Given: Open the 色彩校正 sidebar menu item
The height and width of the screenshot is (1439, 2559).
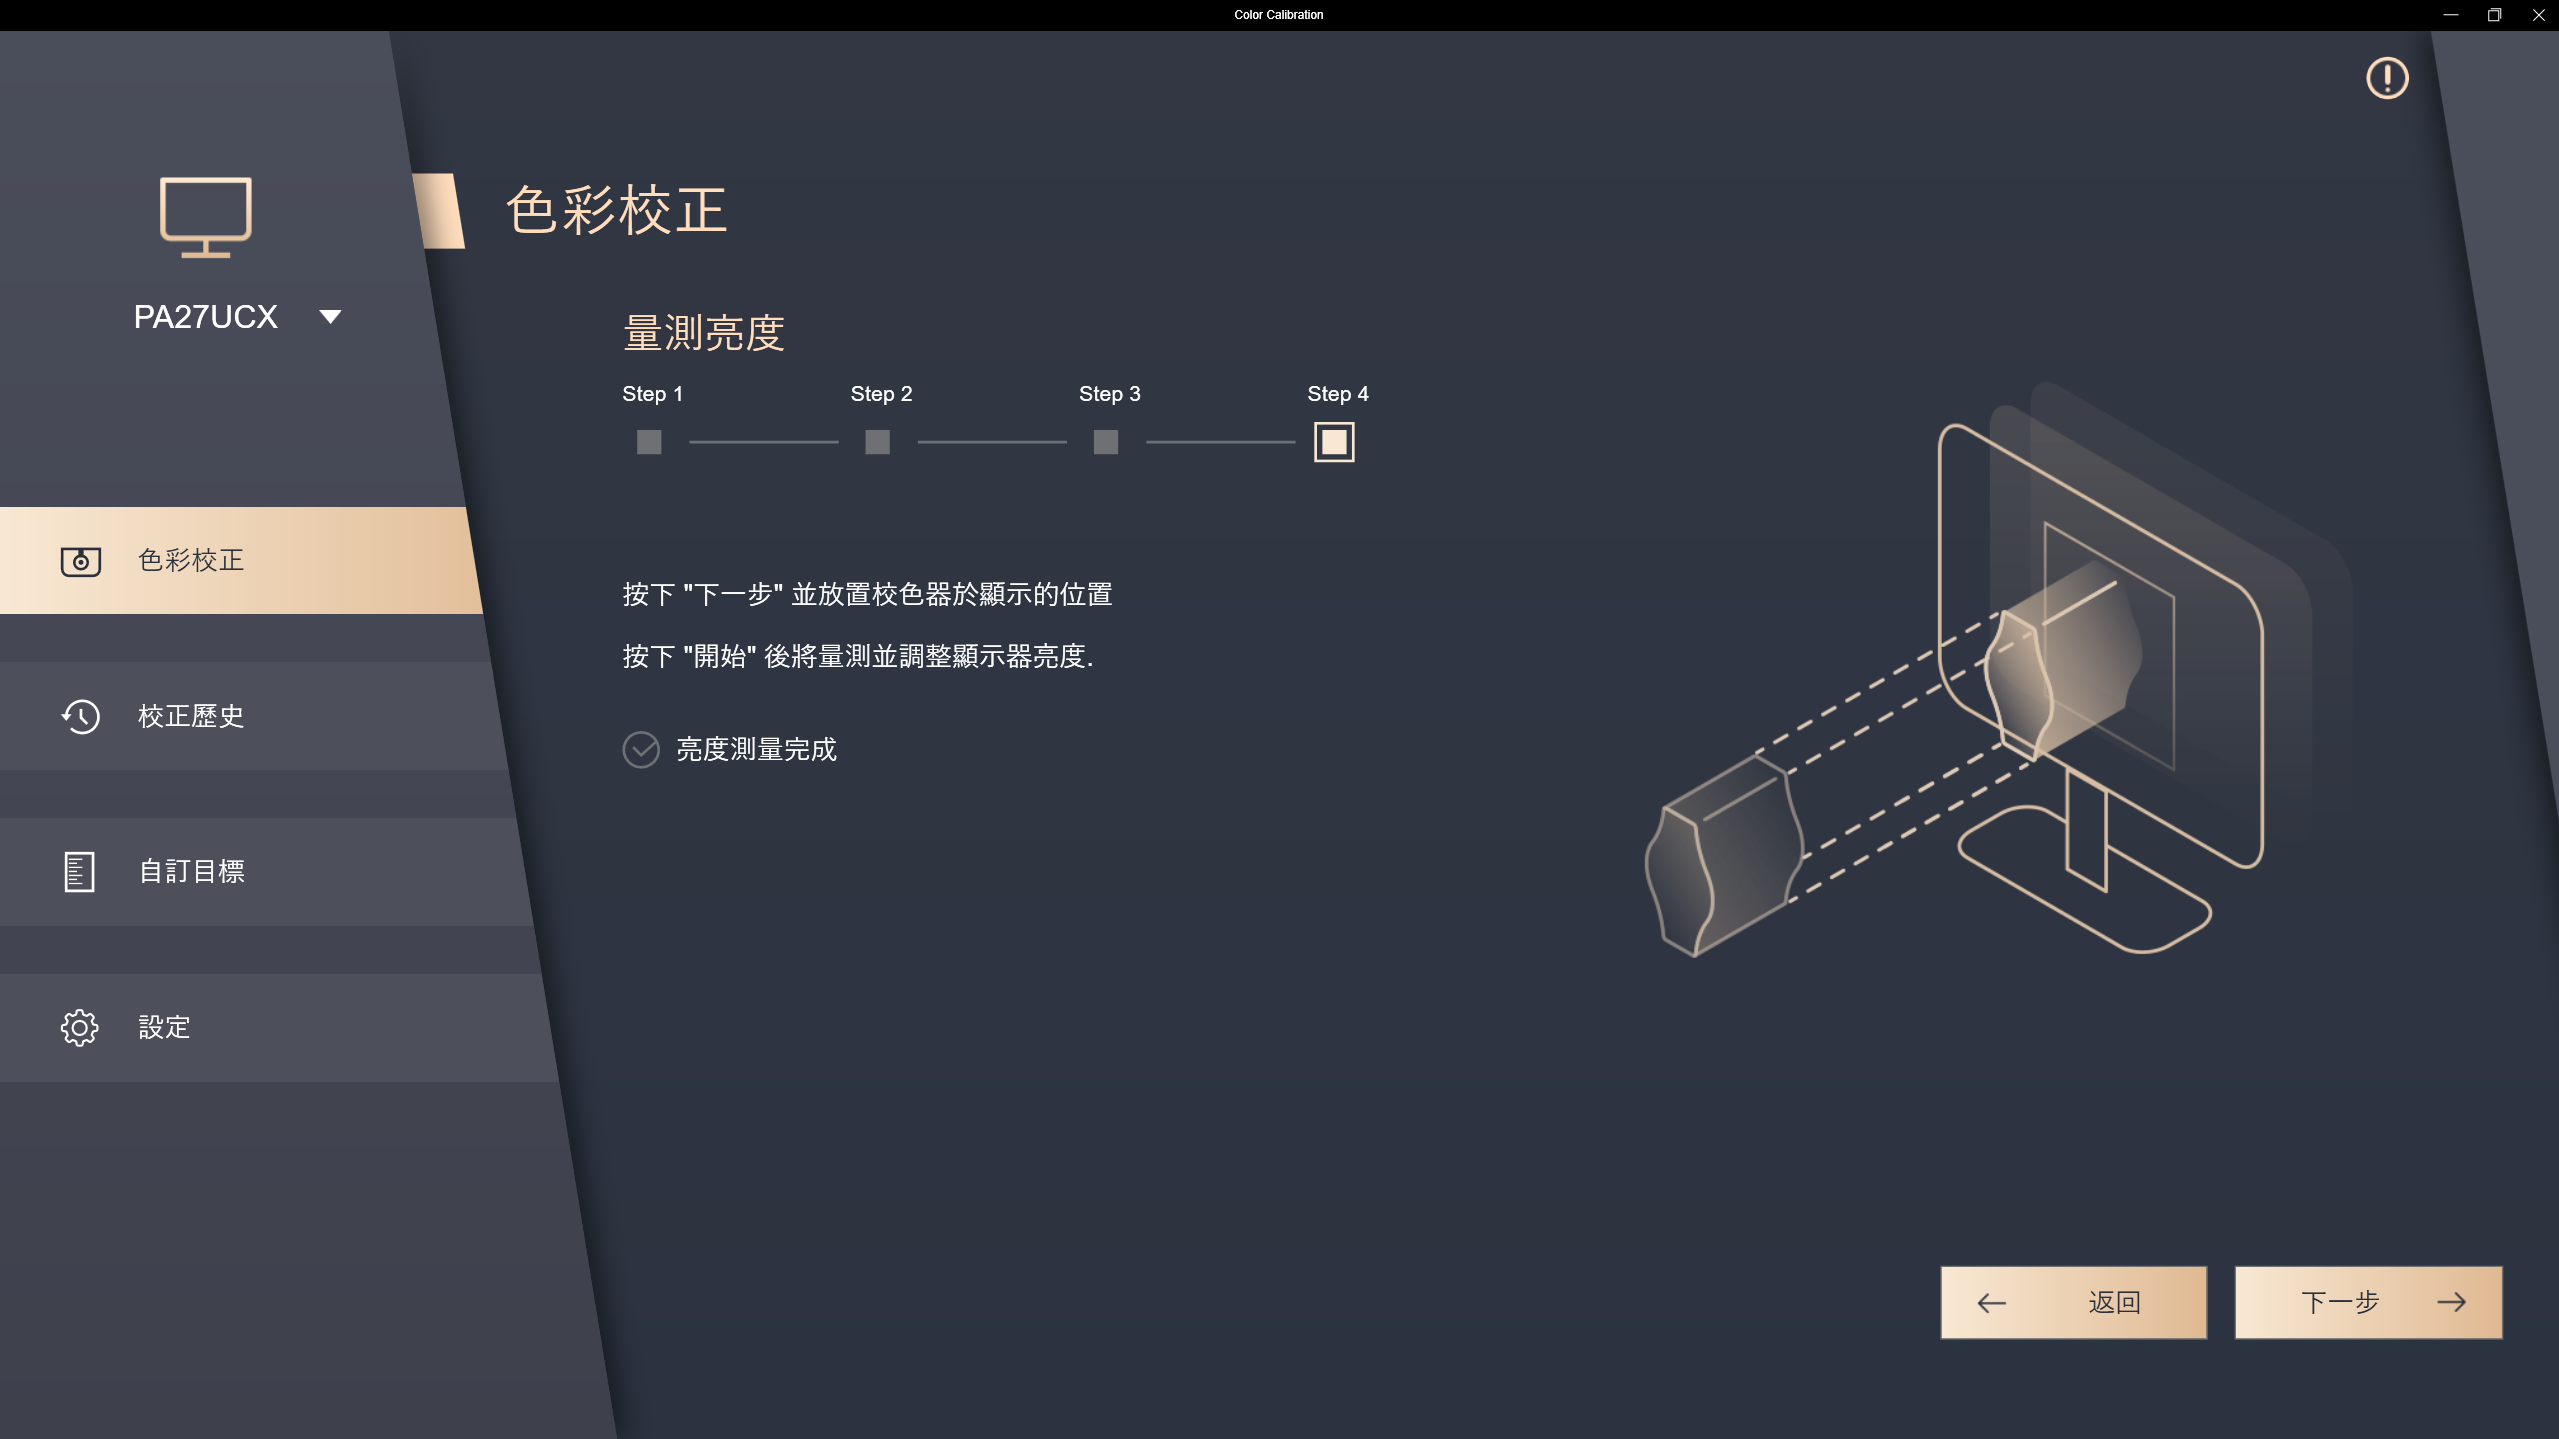Looking at the screenshot, I should (240, 560).
